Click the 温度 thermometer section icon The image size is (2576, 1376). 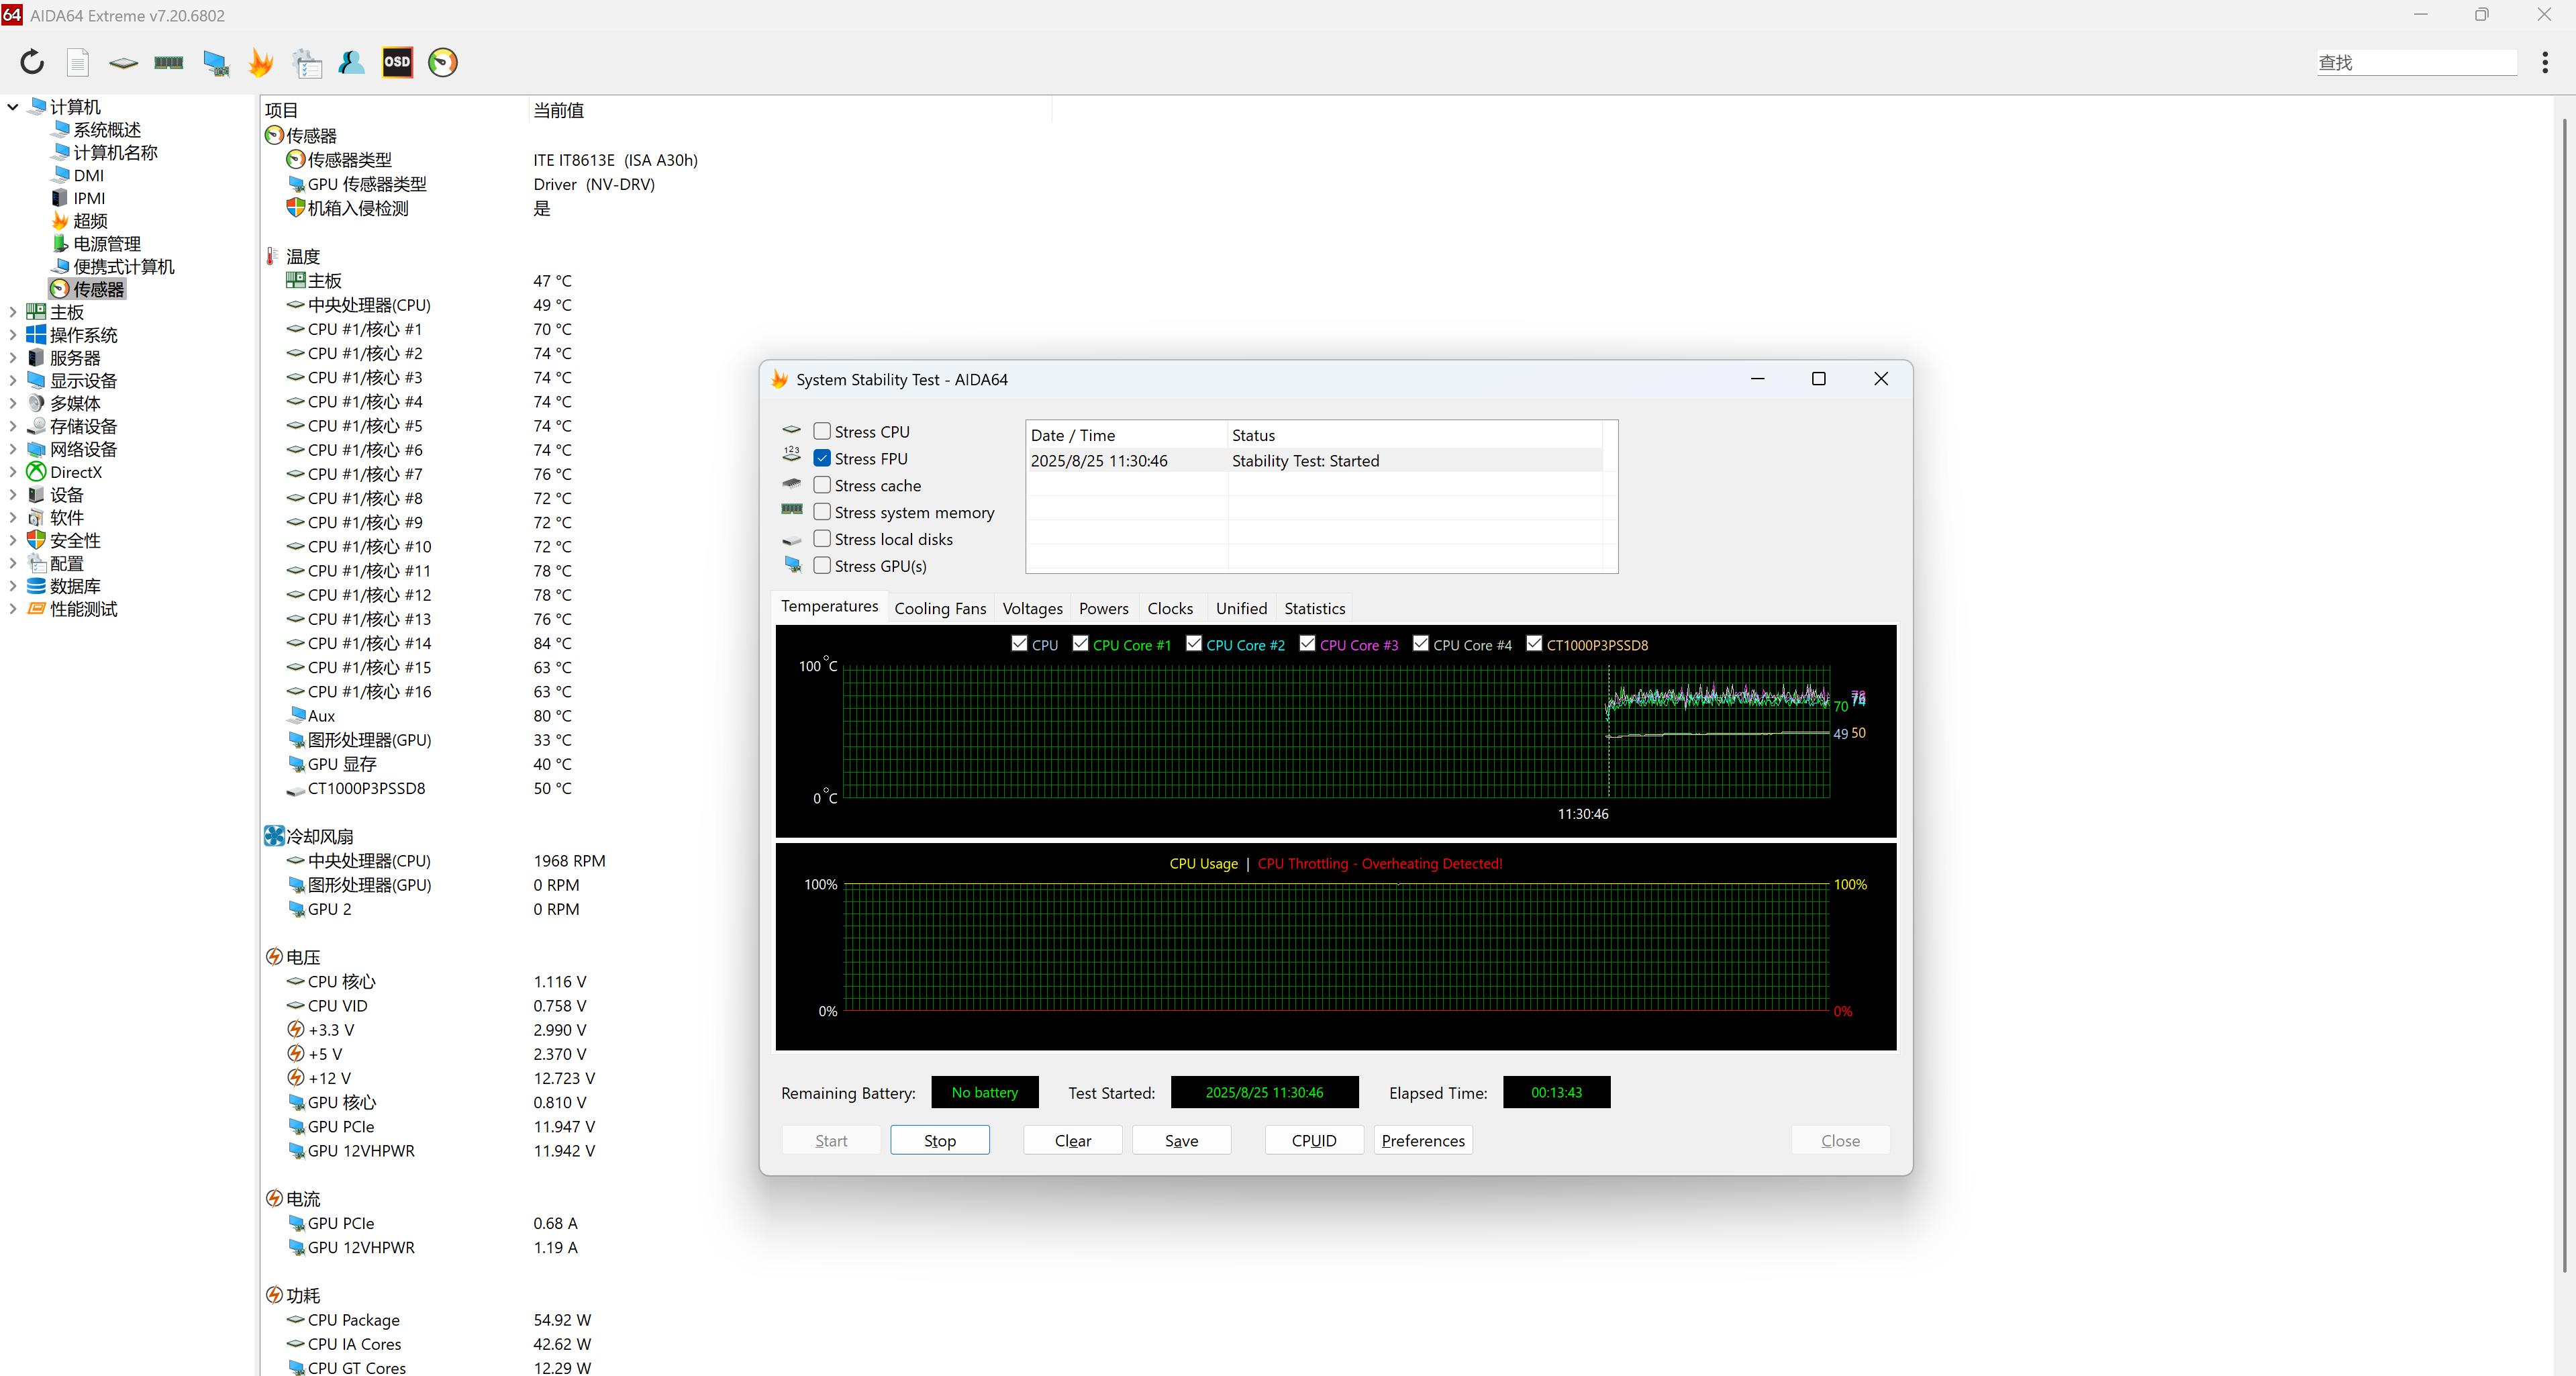point(272,256)
